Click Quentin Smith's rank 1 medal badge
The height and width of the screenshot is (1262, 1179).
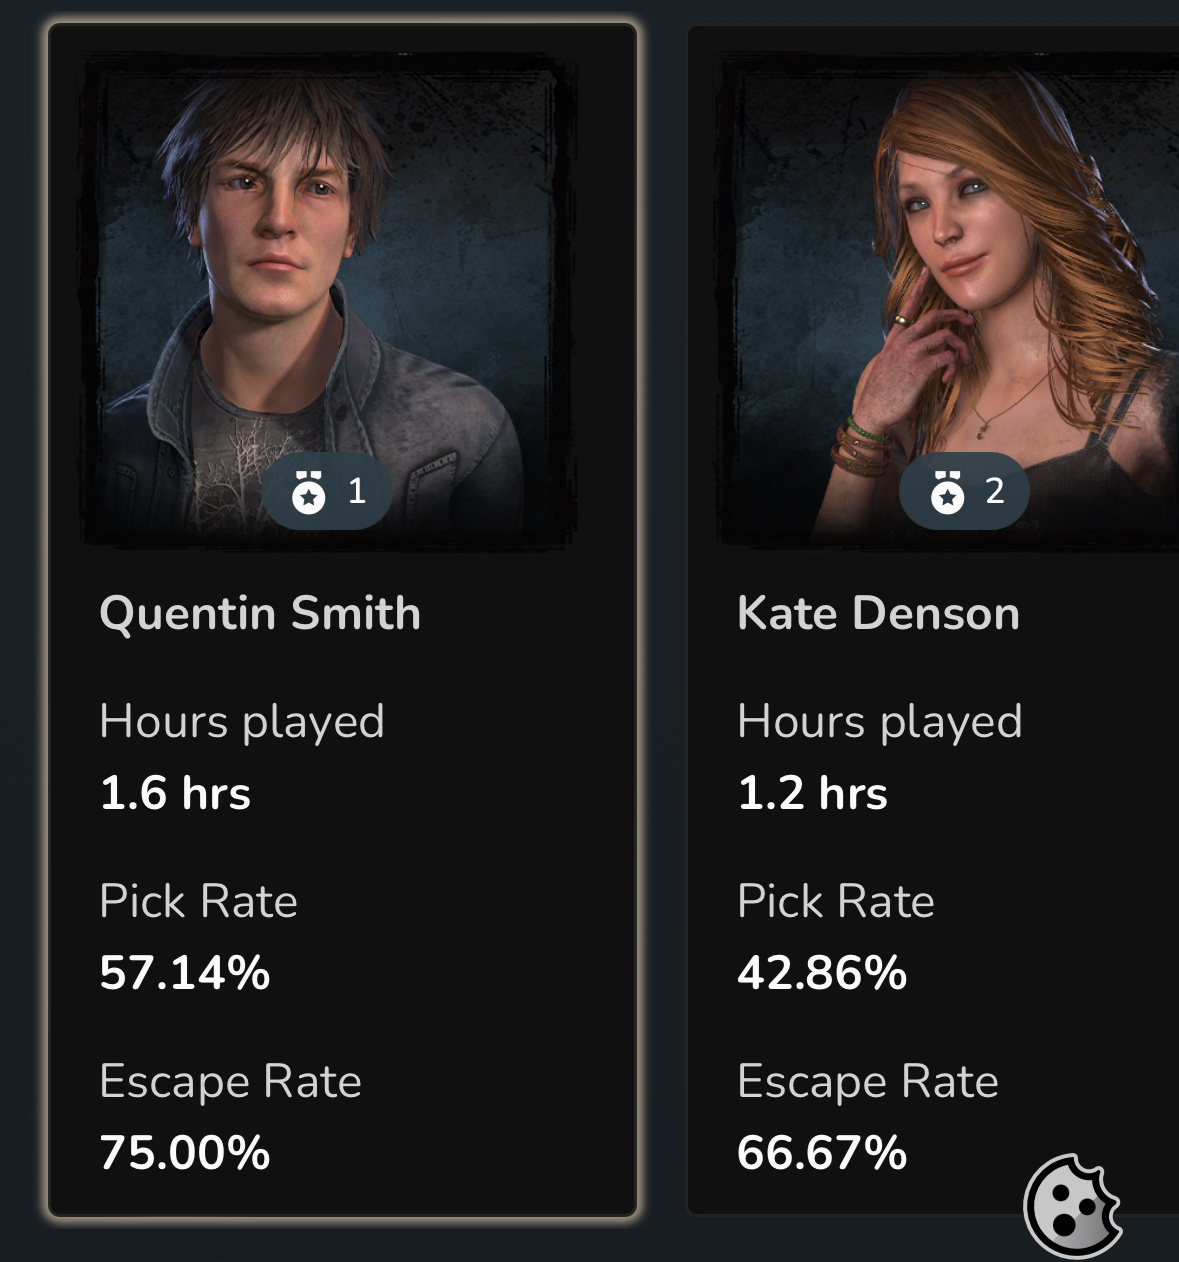point(327,491)
